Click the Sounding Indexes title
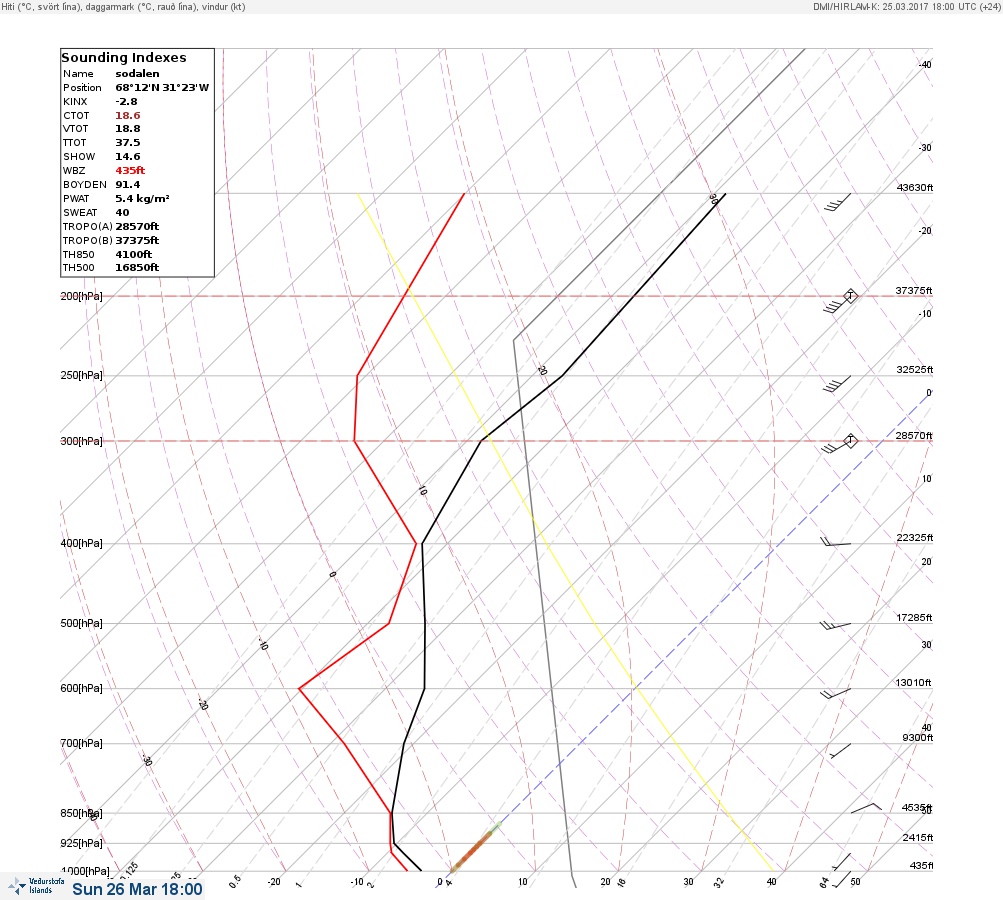 click(124, 58)
